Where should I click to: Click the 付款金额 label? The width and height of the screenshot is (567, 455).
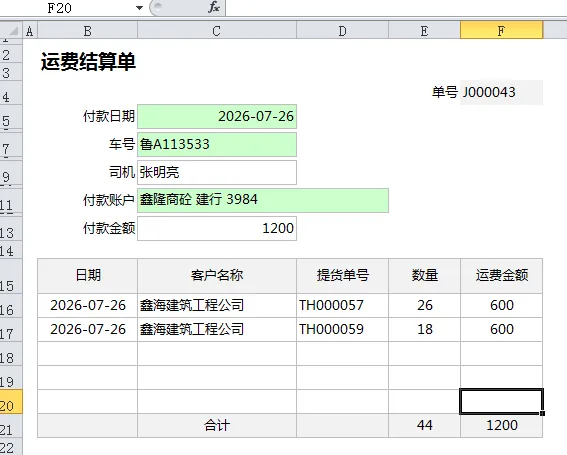point(109,228)
